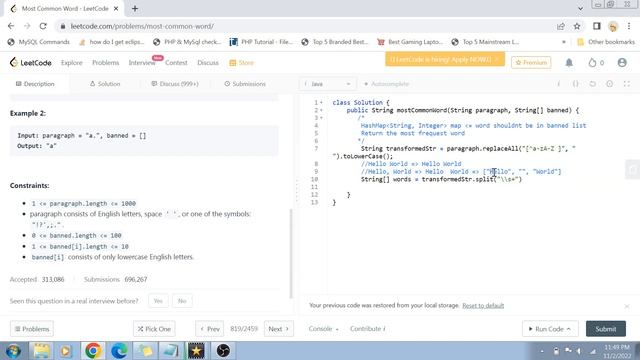Switch to the Submissions tab

point(245,84)
